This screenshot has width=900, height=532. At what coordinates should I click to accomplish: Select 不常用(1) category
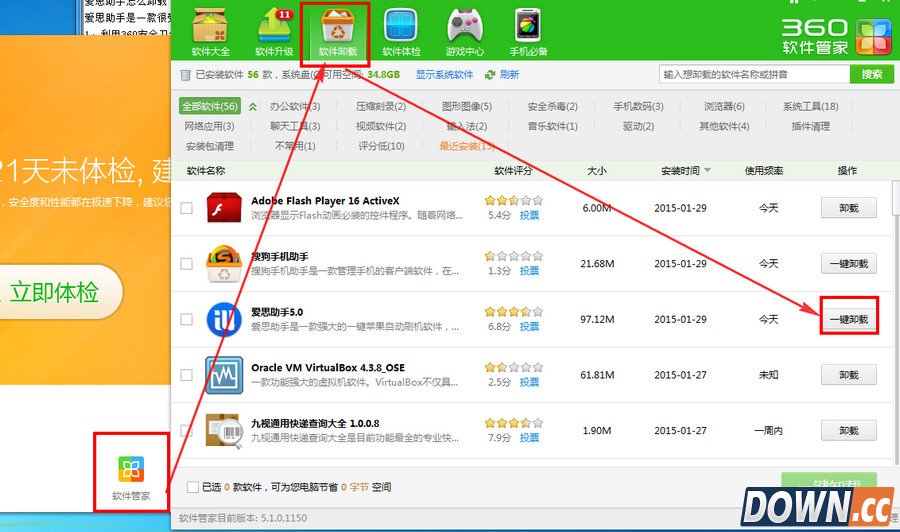[295, 146]
